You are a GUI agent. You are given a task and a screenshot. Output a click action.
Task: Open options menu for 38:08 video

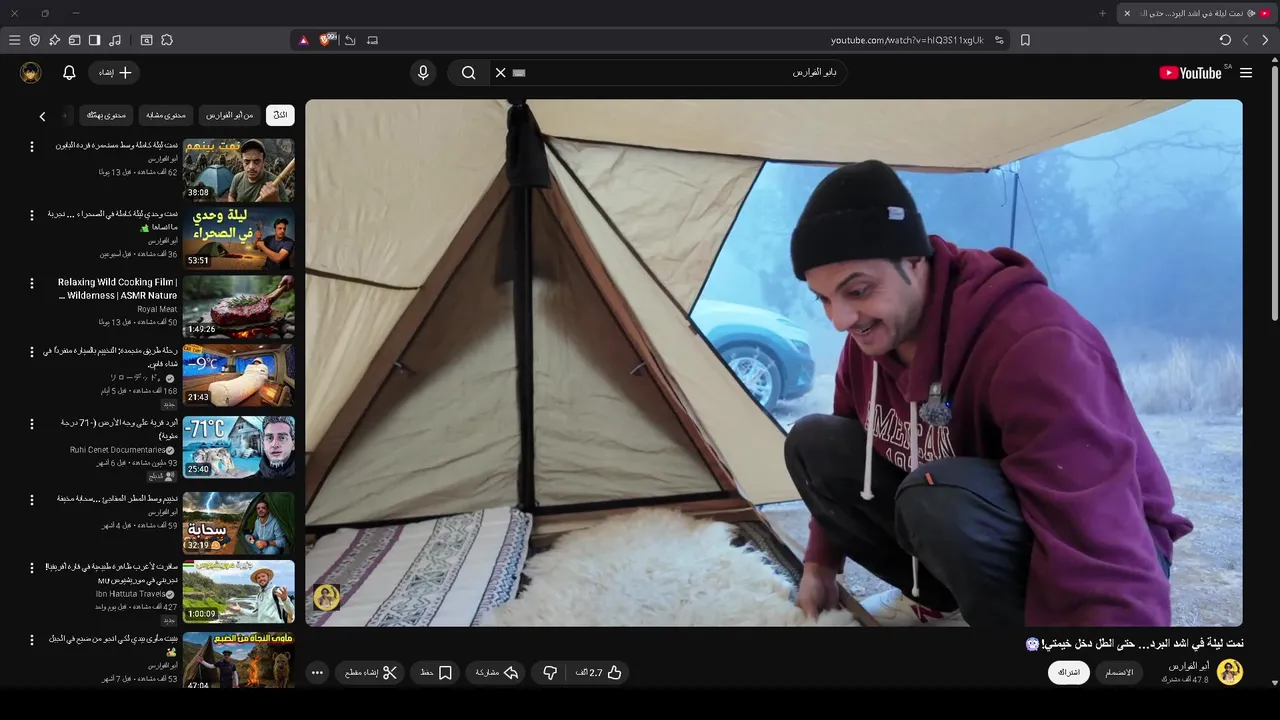pos(31,147)
